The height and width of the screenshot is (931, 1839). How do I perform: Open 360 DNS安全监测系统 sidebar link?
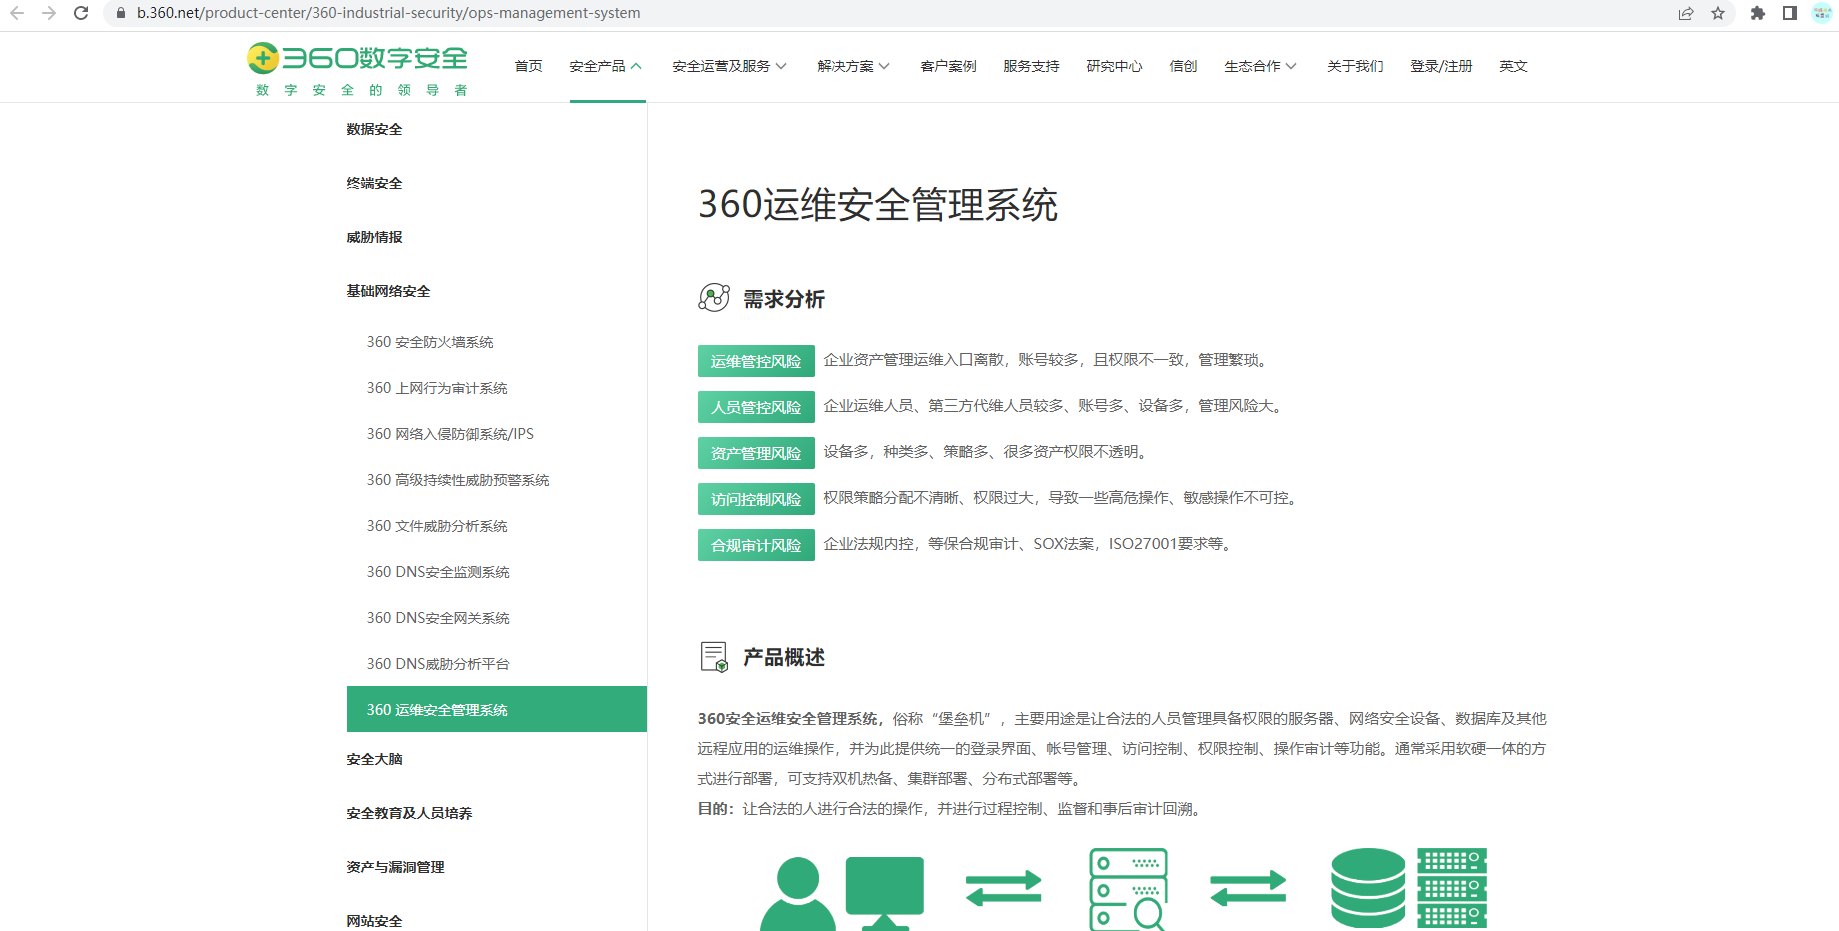click(x=438, y=572)
